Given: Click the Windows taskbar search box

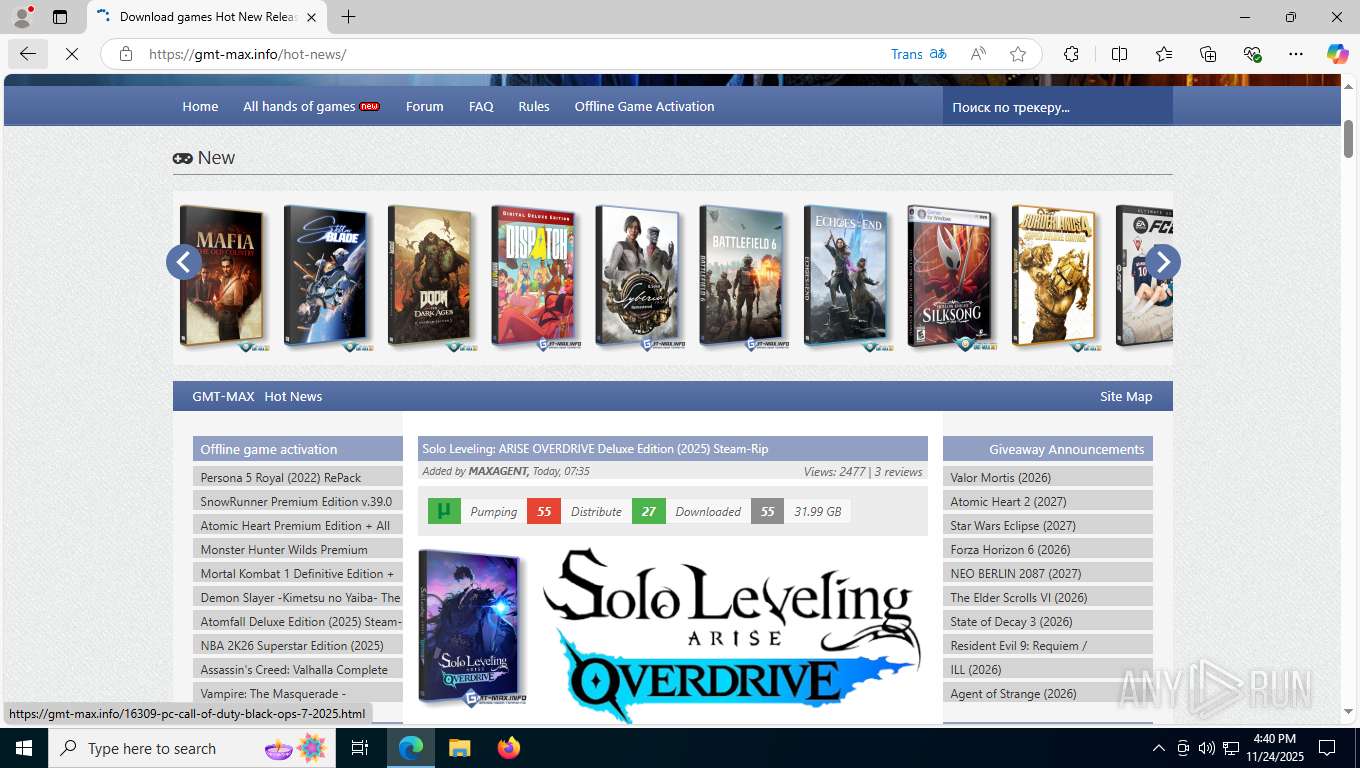Looking at the screenshot, I should coord(190,748).
